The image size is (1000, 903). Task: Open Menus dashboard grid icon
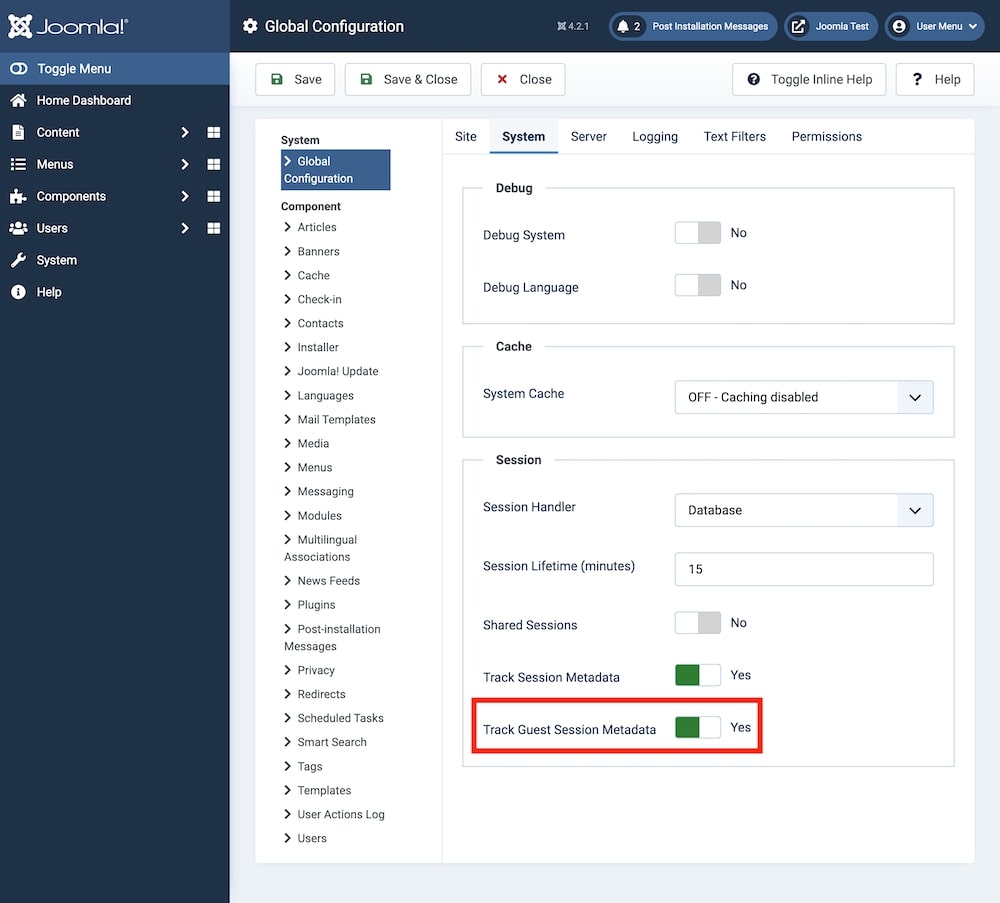point(213,164)
